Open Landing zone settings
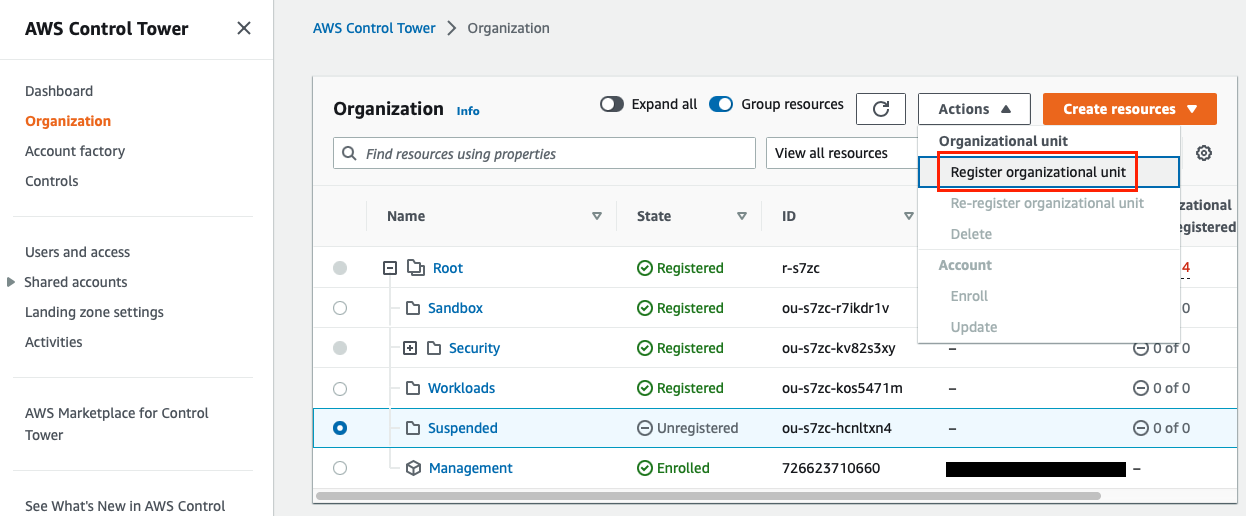Screen dimensions: 1246x516 coord(94,312)
